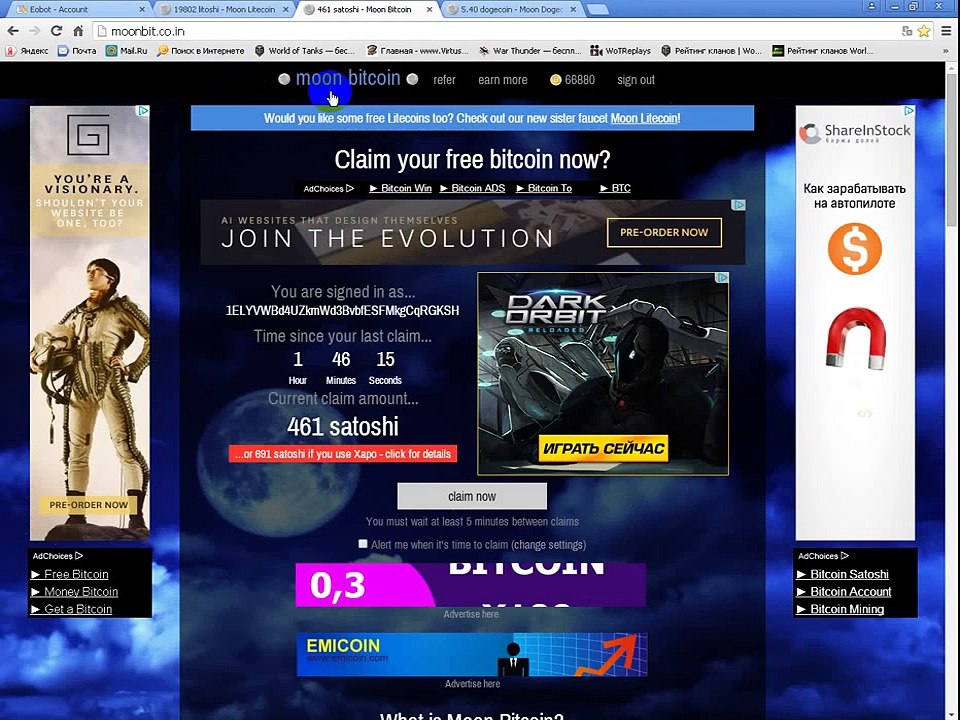
Task: Open the Bitcoin Satoshi ad link
Action: (x=842, y=574)
